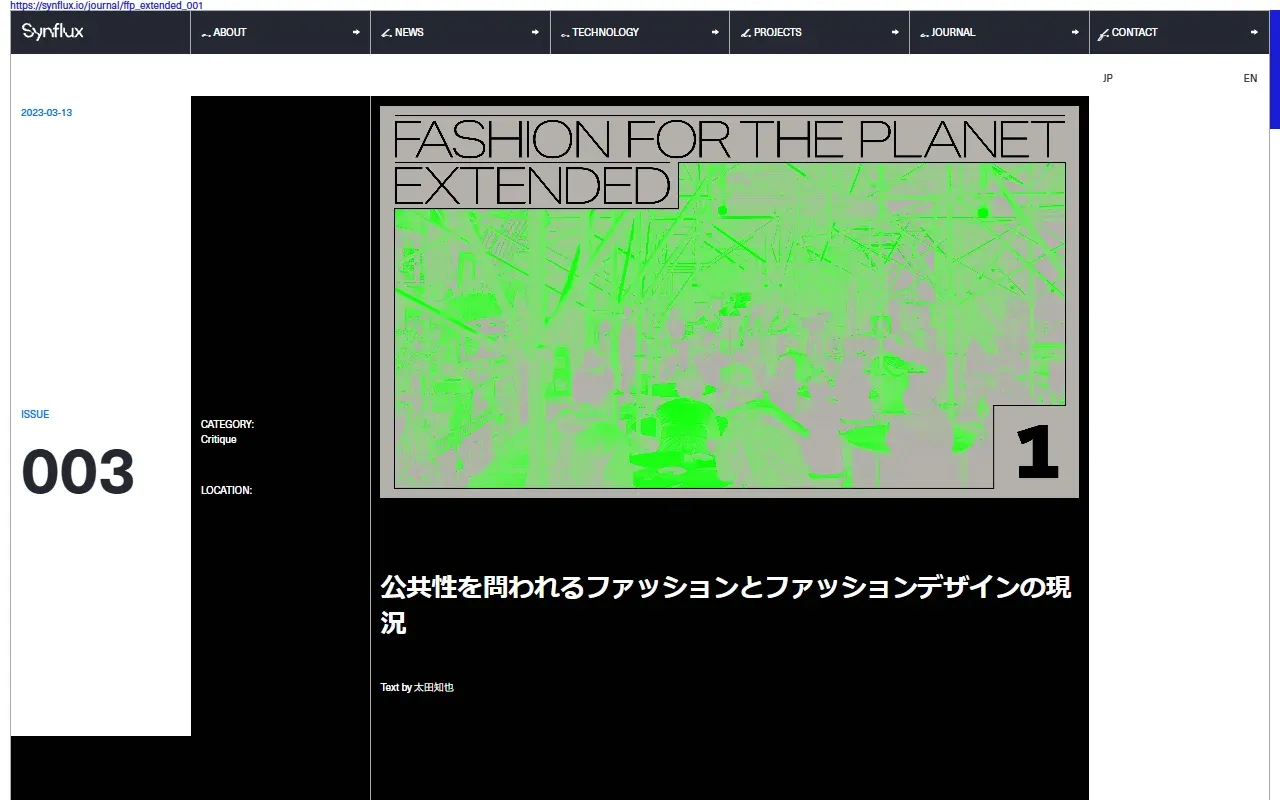1280x800 pixels.
Task: Click the arrow icon next to TECHNOLOGY
Action: (x=716, y=32)
